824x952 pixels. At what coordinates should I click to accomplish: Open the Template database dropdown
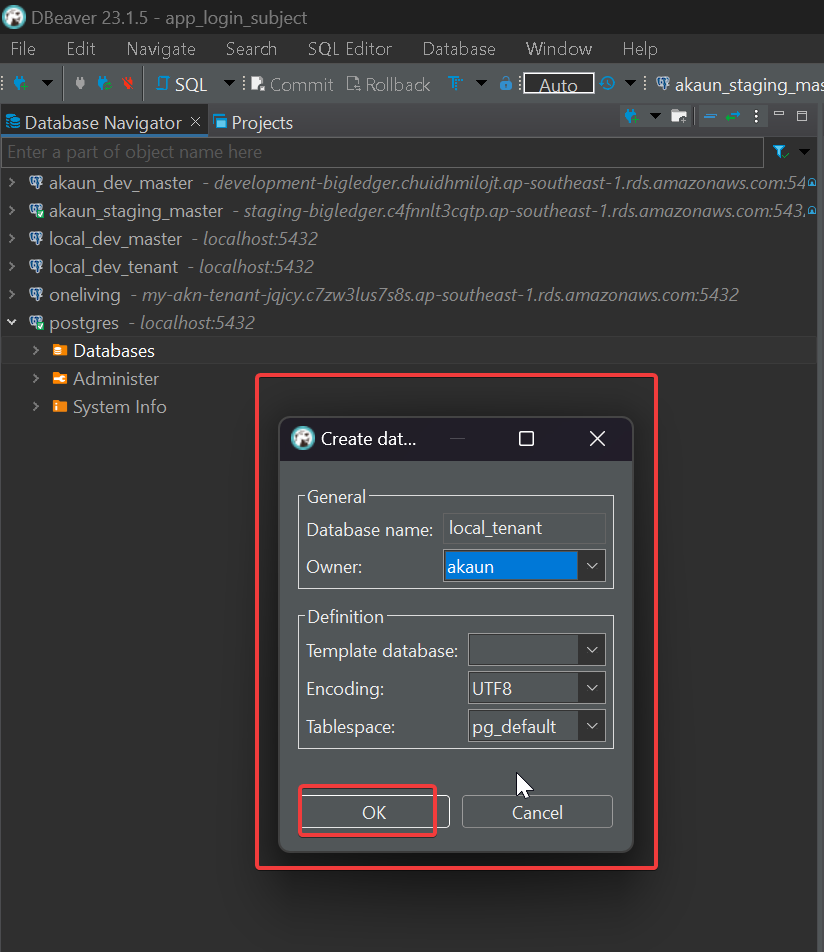tap(592, 650)
